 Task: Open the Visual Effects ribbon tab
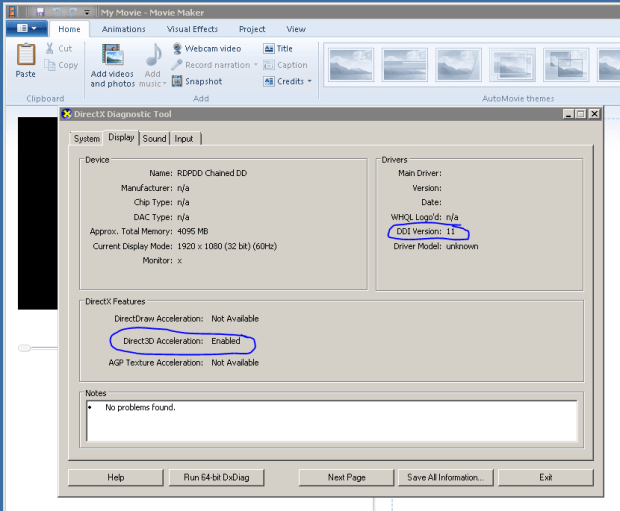point(192,29)
